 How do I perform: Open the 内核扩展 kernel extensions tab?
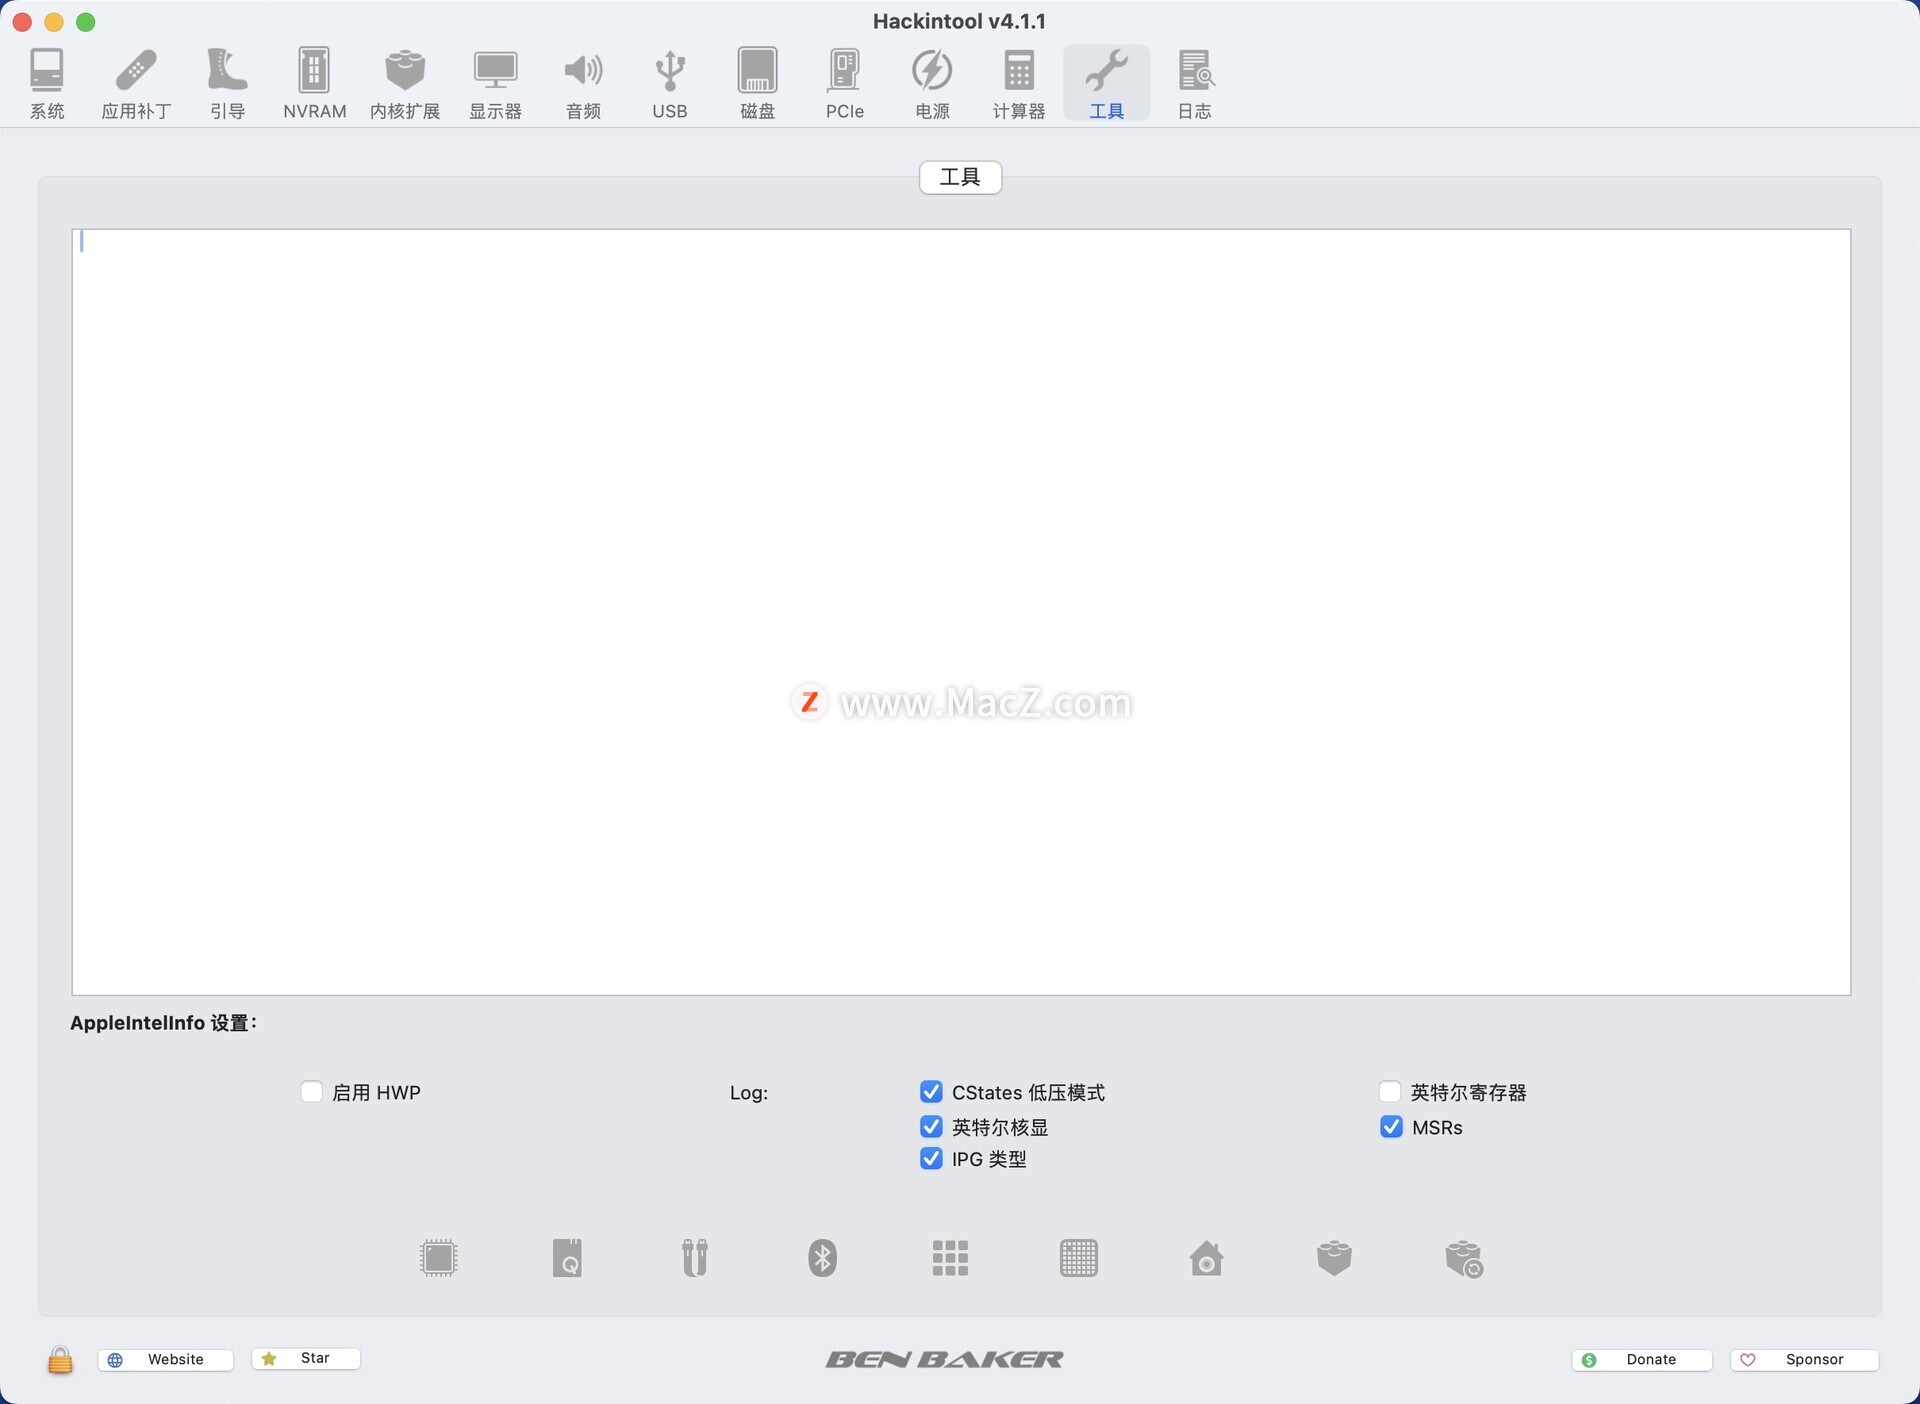coord(405,84)
